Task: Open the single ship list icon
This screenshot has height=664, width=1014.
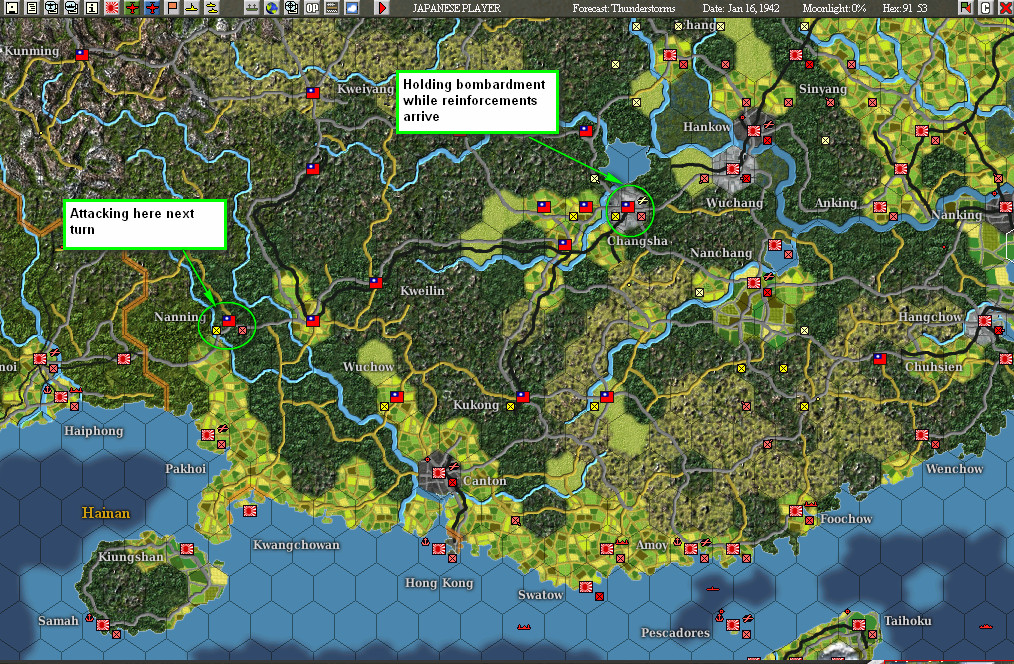Action: 192,8
